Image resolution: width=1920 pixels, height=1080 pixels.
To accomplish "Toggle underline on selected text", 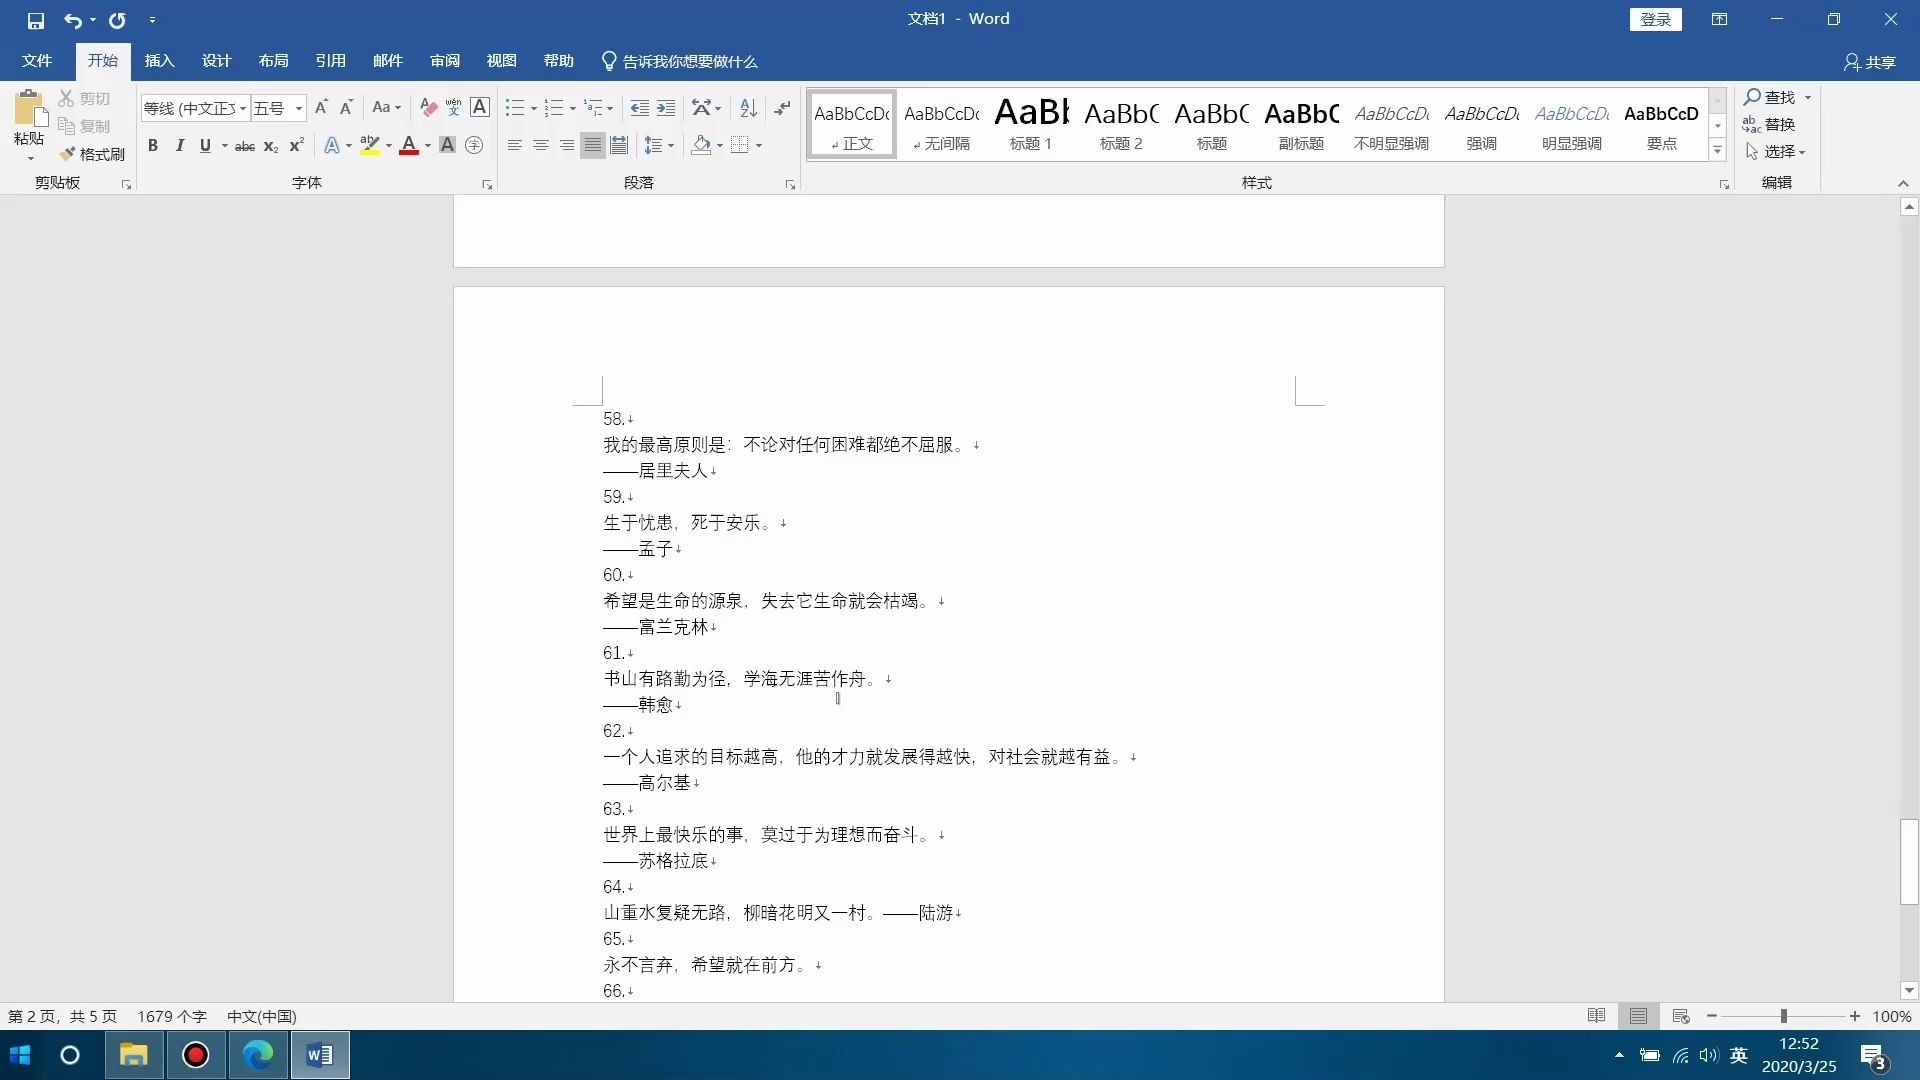I will (x=203, y=146).
